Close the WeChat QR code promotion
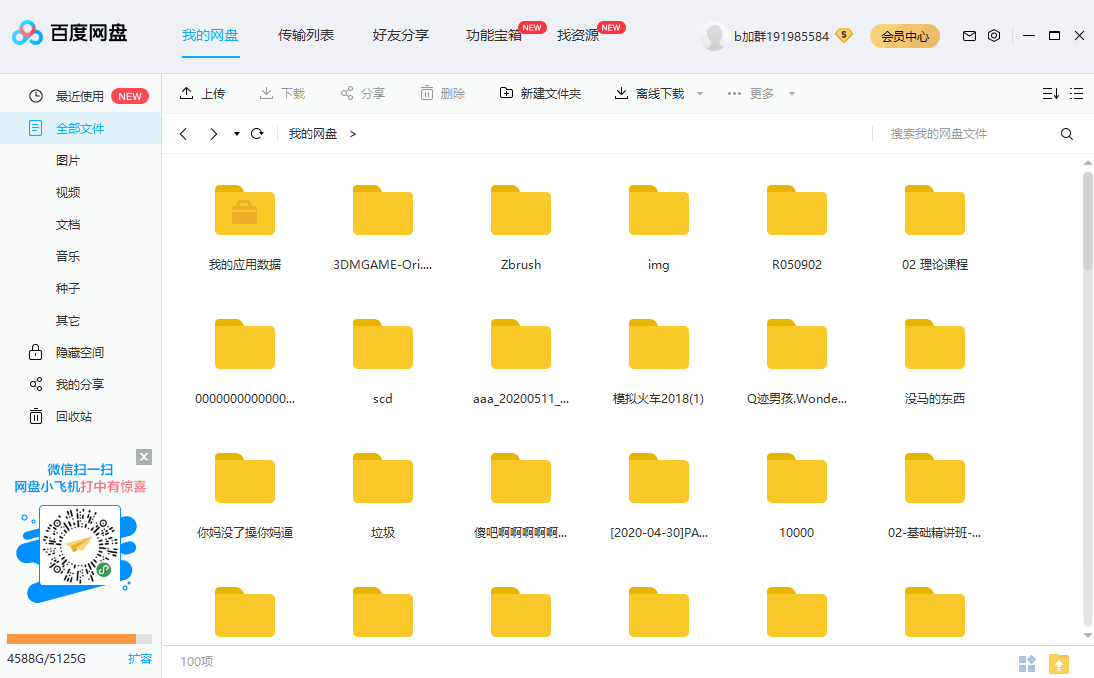Image resolution: width=1094 pixels, height=678 pixels. pyautogui.click(x=144, y=457)
